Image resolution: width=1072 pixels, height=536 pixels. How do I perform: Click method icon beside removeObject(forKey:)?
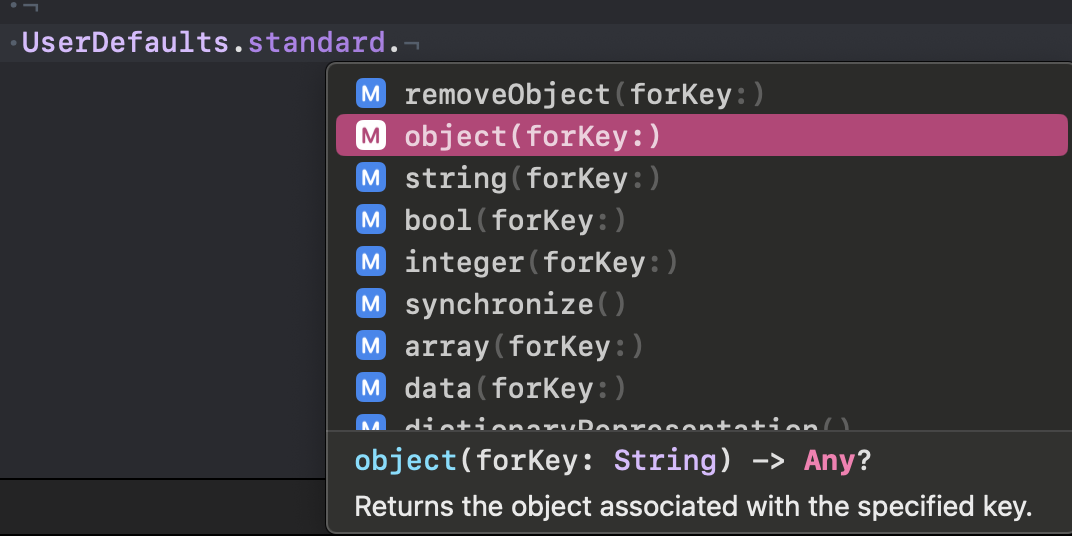(x=371, y=94)
